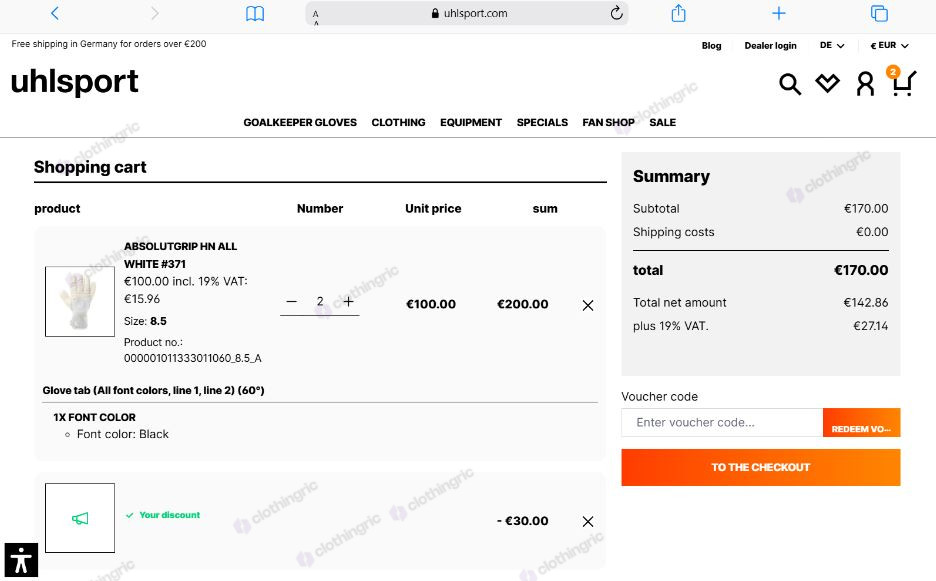Open the Dealer login link
Viewport: 936px width, 581px height.
point(770,45)
